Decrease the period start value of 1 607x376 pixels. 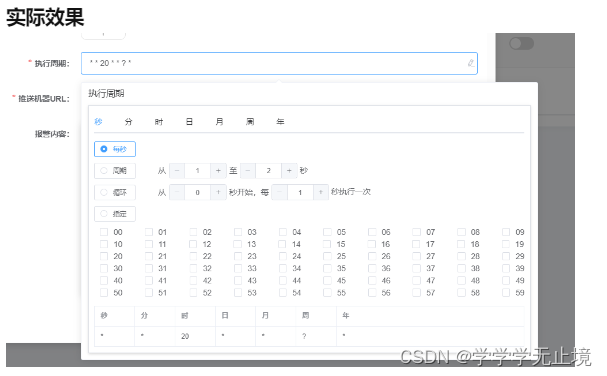pos(177,171)
